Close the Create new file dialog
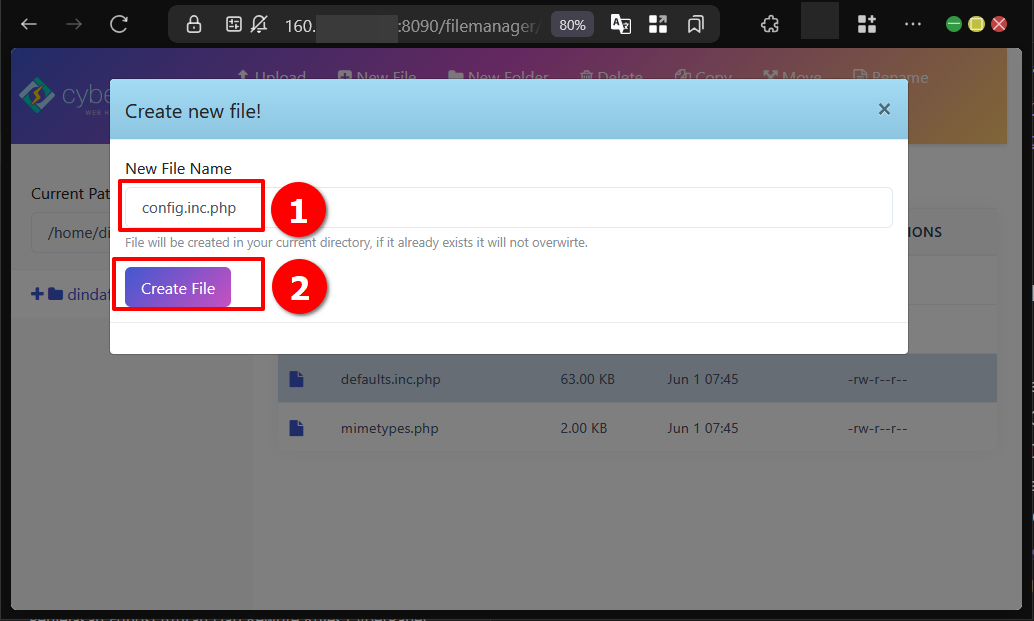 tap(884, 109)
